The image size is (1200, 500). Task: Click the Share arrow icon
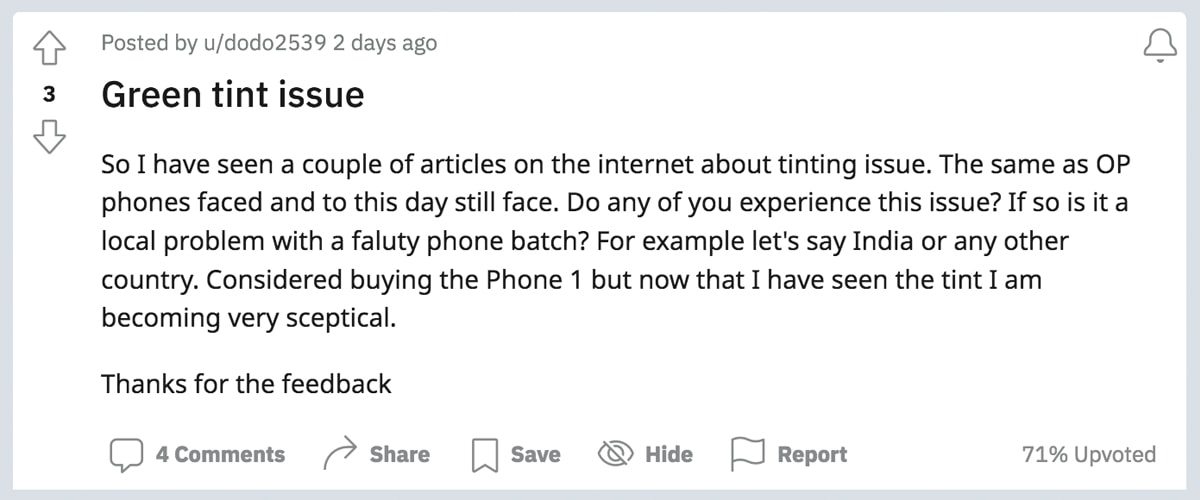pos(341,455)
